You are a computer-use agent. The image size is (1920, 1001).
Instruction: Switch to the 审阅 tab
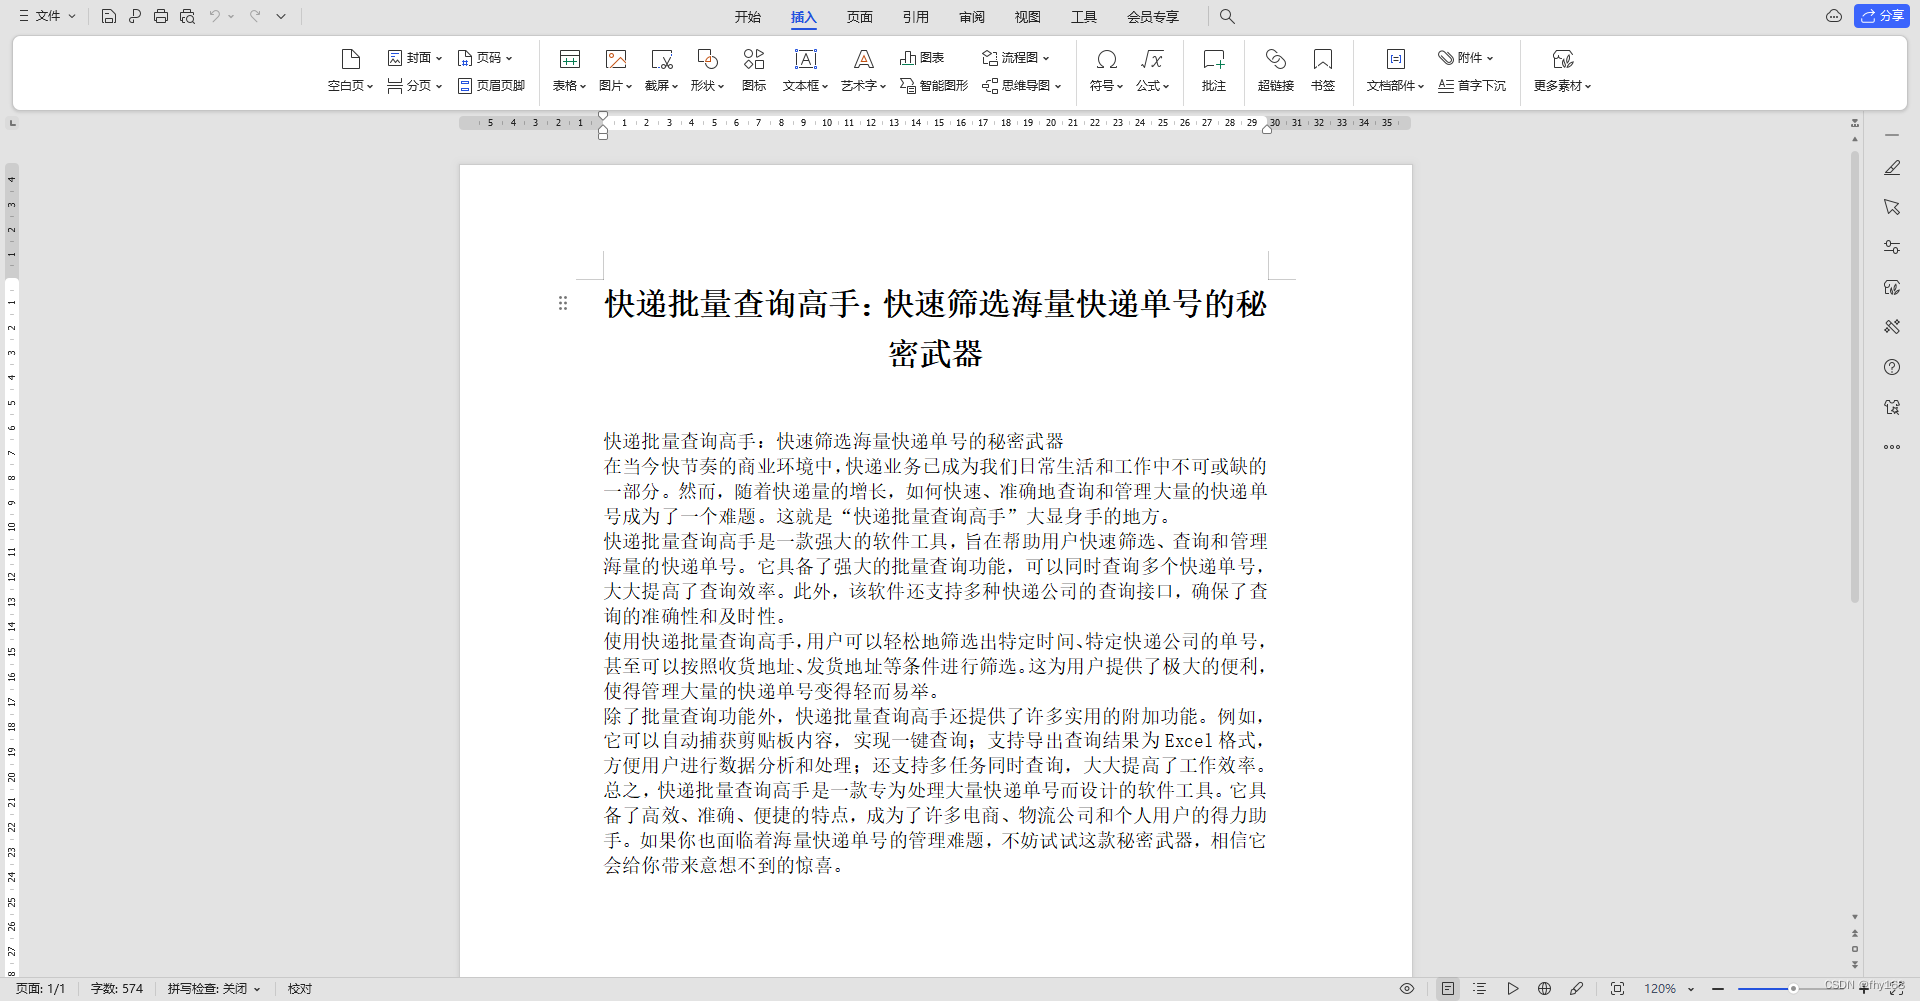click(971, 17)
